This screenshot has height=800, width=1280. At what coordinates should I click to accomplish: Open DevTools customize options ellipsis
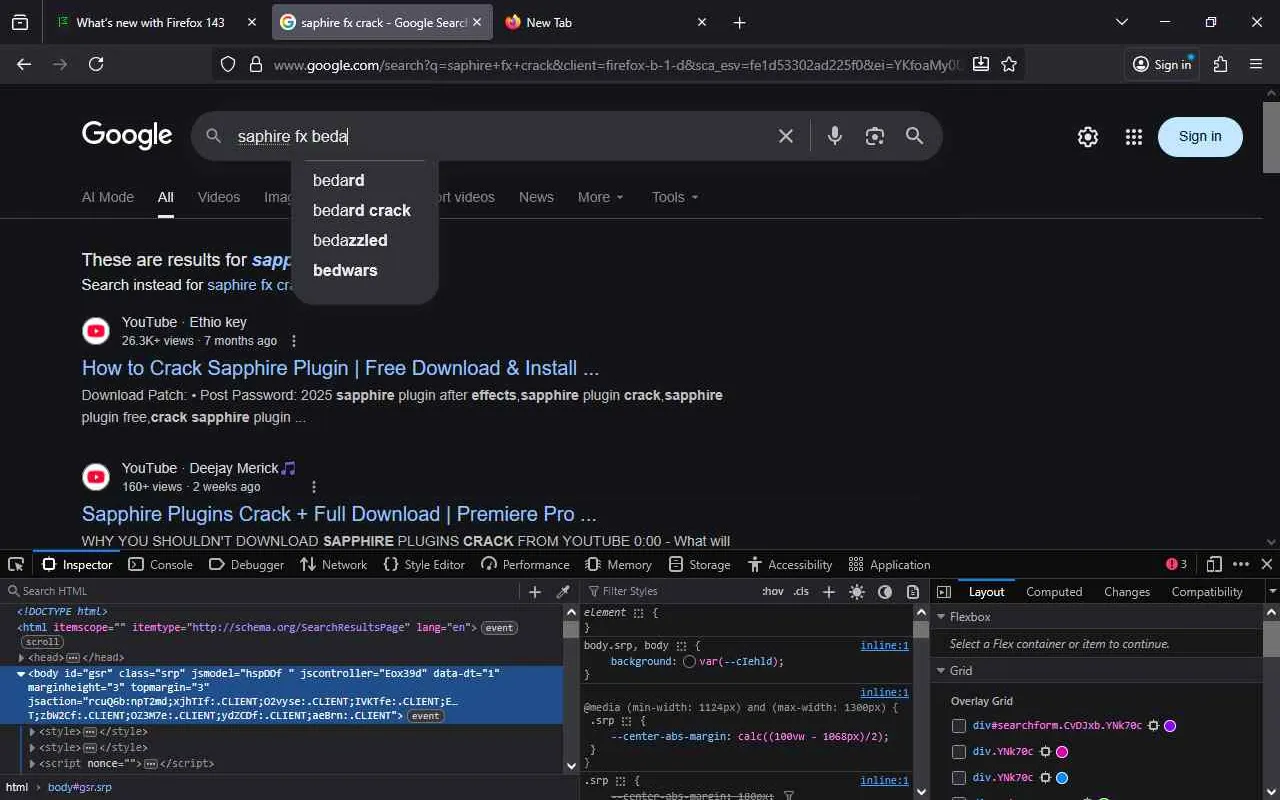click(x=1241, y=564)
